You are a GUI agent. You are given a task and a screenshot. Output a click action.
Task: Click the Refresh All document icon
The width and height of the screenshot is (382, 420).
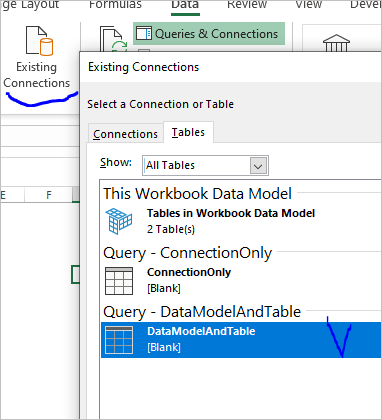point(113,40)
